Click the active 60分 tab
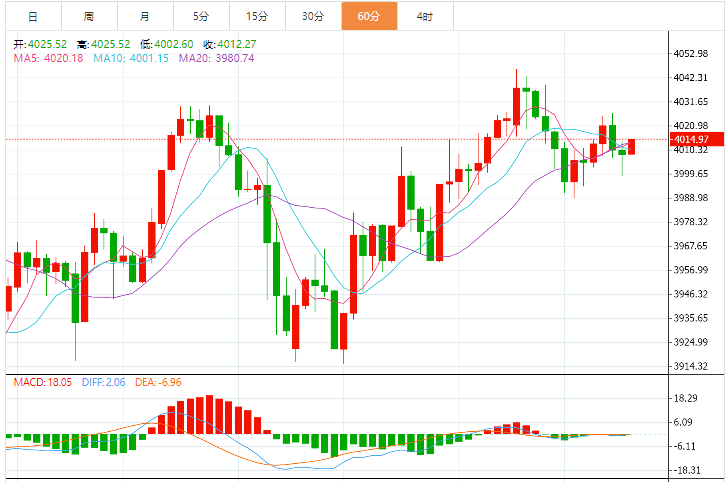This screenshot has height=482, width=725. 369,16
